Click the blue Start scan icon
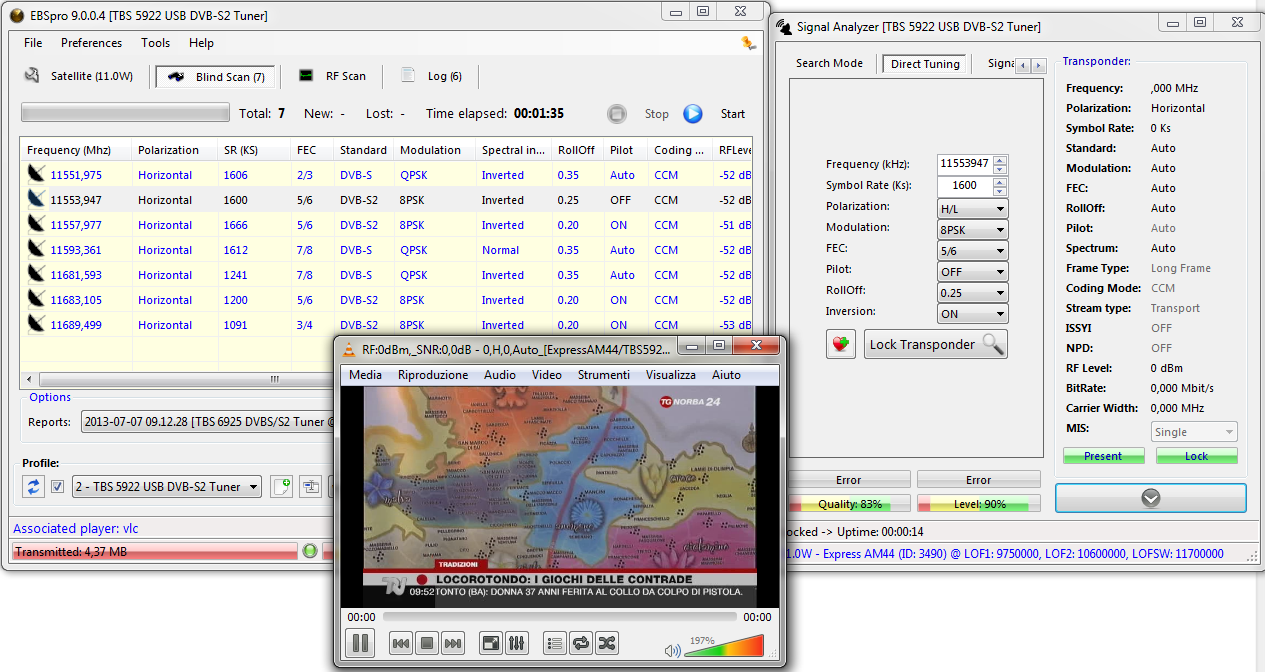1265x672 pixels. click(x=693, y=114)
